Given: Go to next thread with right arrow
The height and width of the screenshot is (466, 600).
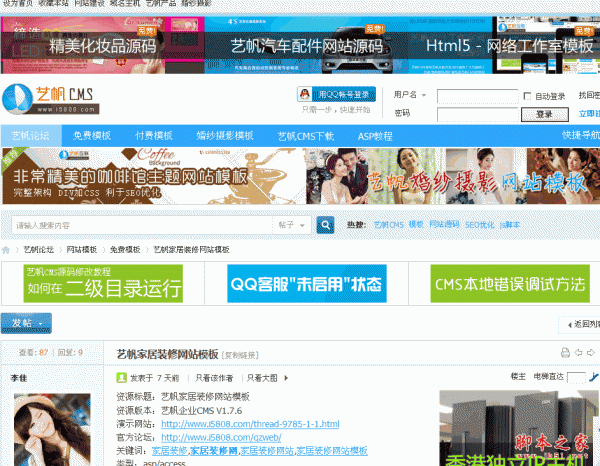Looking at the screenshot, I should tap(591, 353).
